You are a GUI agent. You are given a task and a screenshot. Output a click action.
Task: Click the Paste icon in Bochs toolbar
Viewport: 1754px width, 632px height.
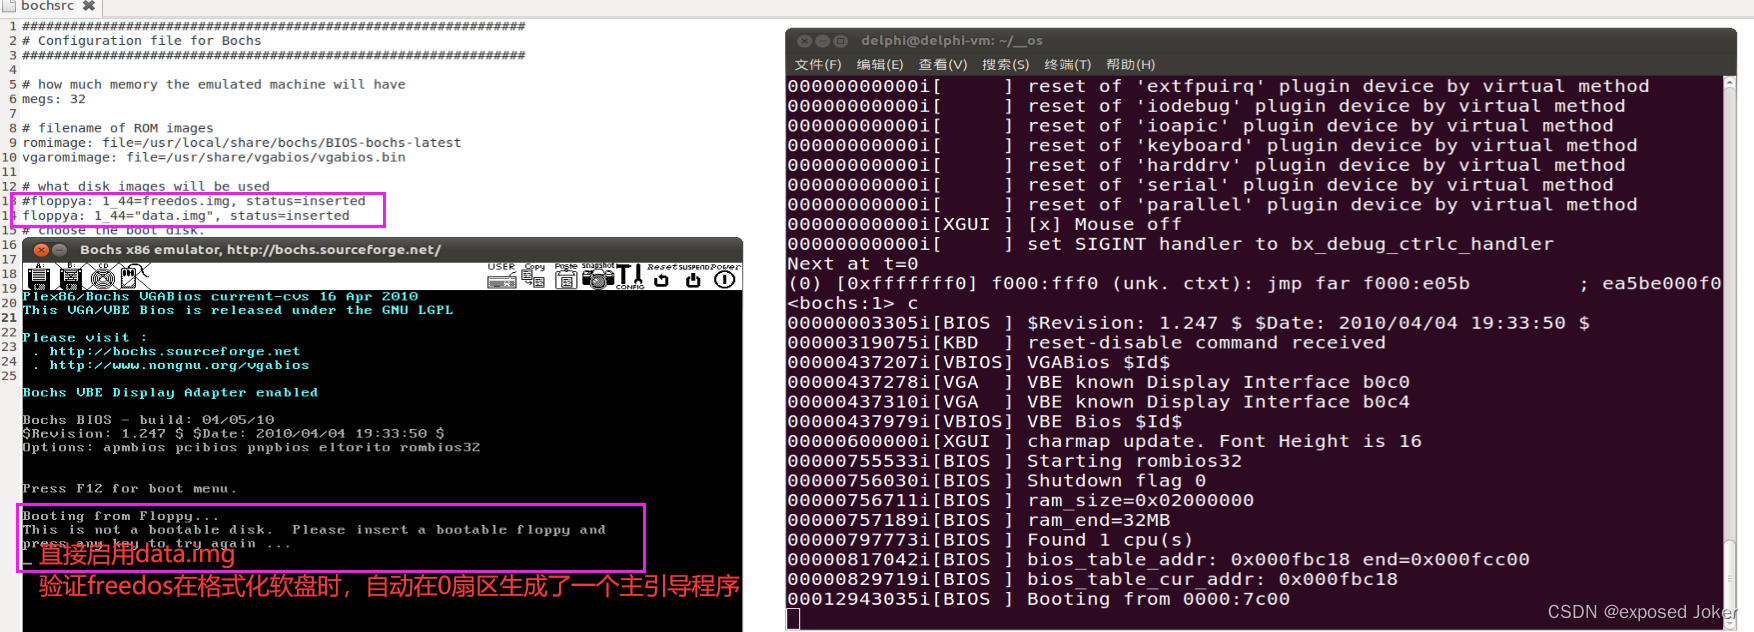click(x=566, y=277)
